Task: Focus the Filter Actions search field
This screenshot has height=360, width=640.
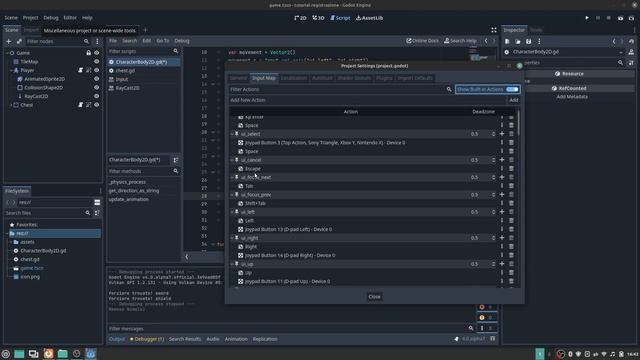Action: click(341, 89)
